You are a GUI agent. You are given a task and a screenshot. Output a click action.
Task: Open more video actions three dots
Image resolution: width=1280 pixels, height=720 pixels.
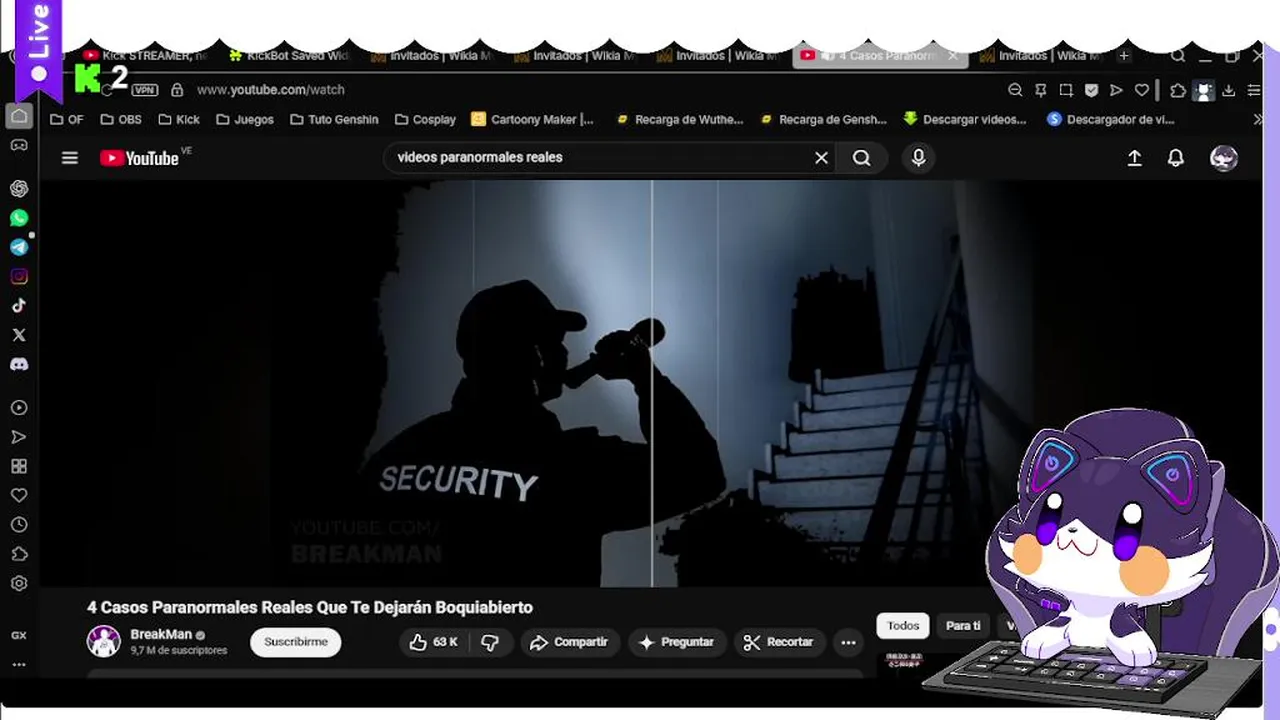(848, 642)
